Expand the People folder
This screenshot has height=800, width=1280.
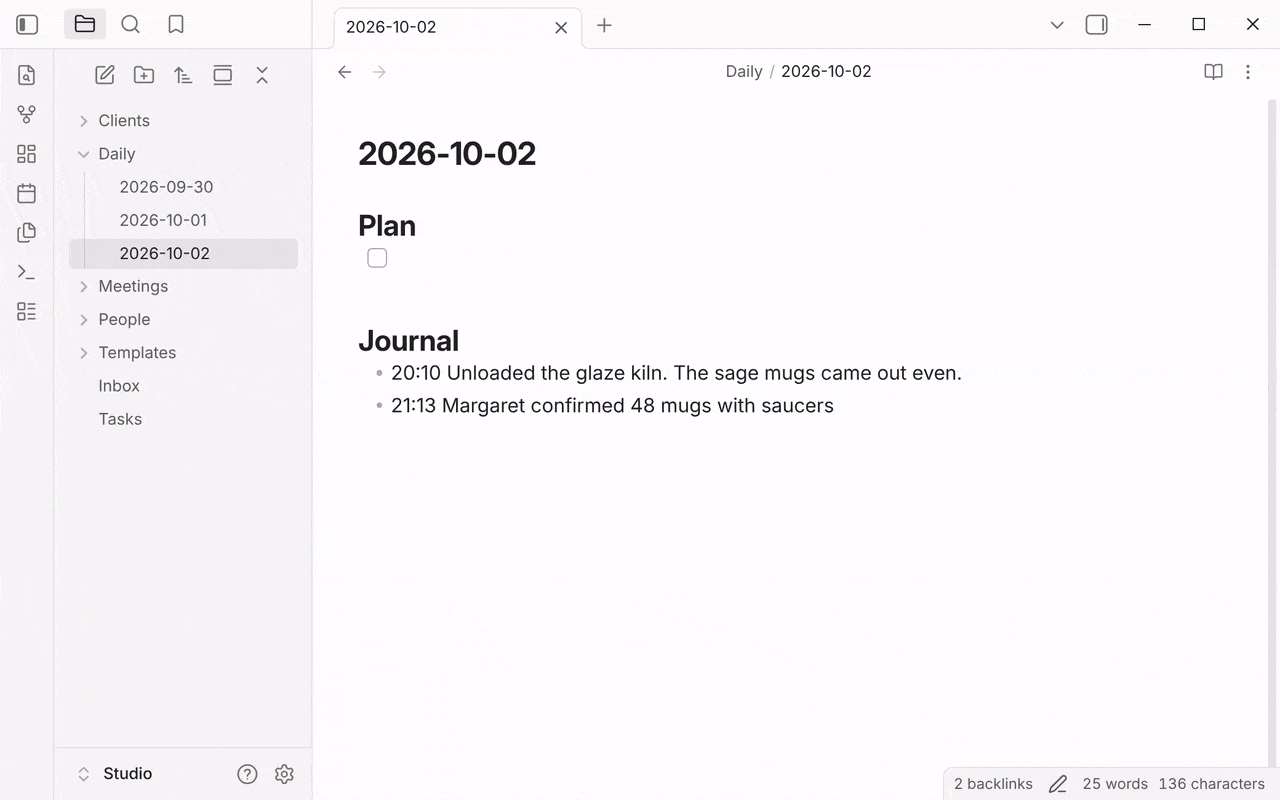coord(84,320)
